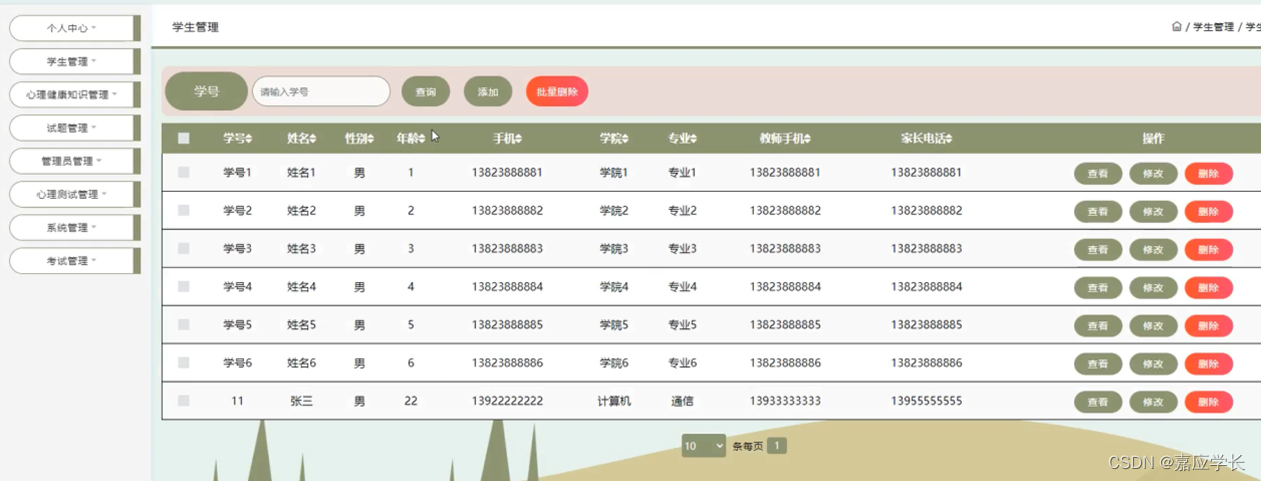Click 查看 for row 学号5

tap(1098, 326)
